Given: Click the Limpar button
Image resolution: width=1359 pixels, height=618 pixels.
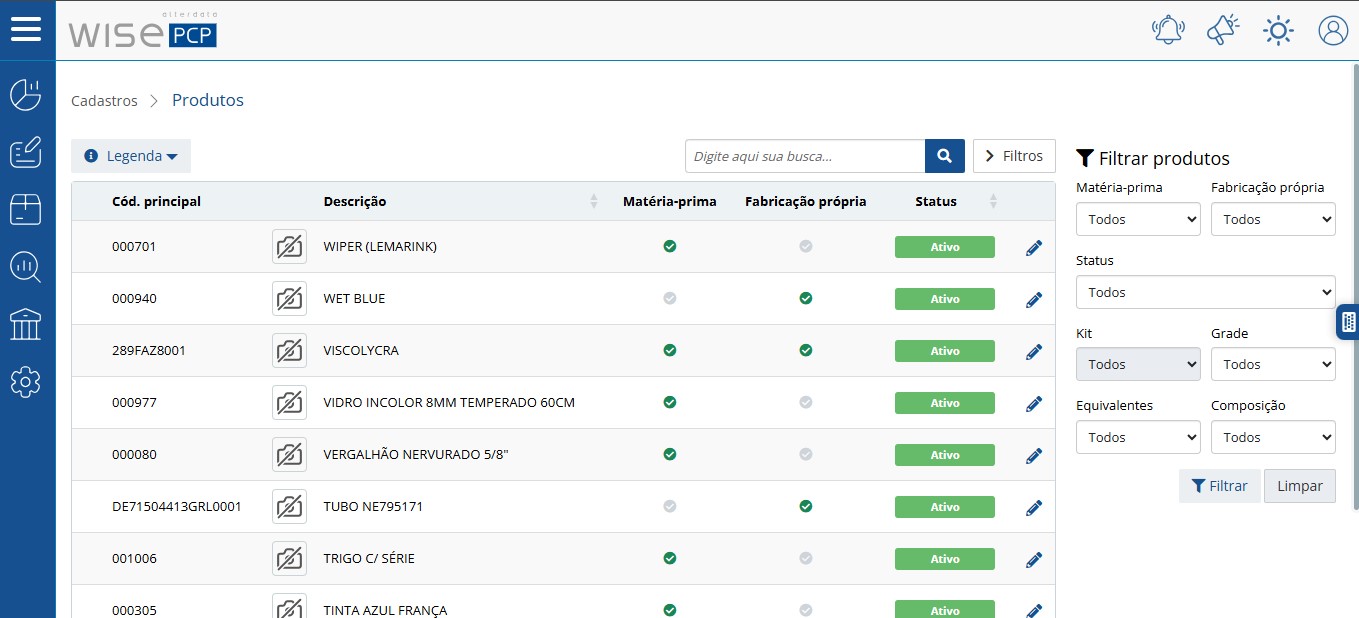Looking at the screenshot, I should pyautogui.click(x=1300, y=486).
